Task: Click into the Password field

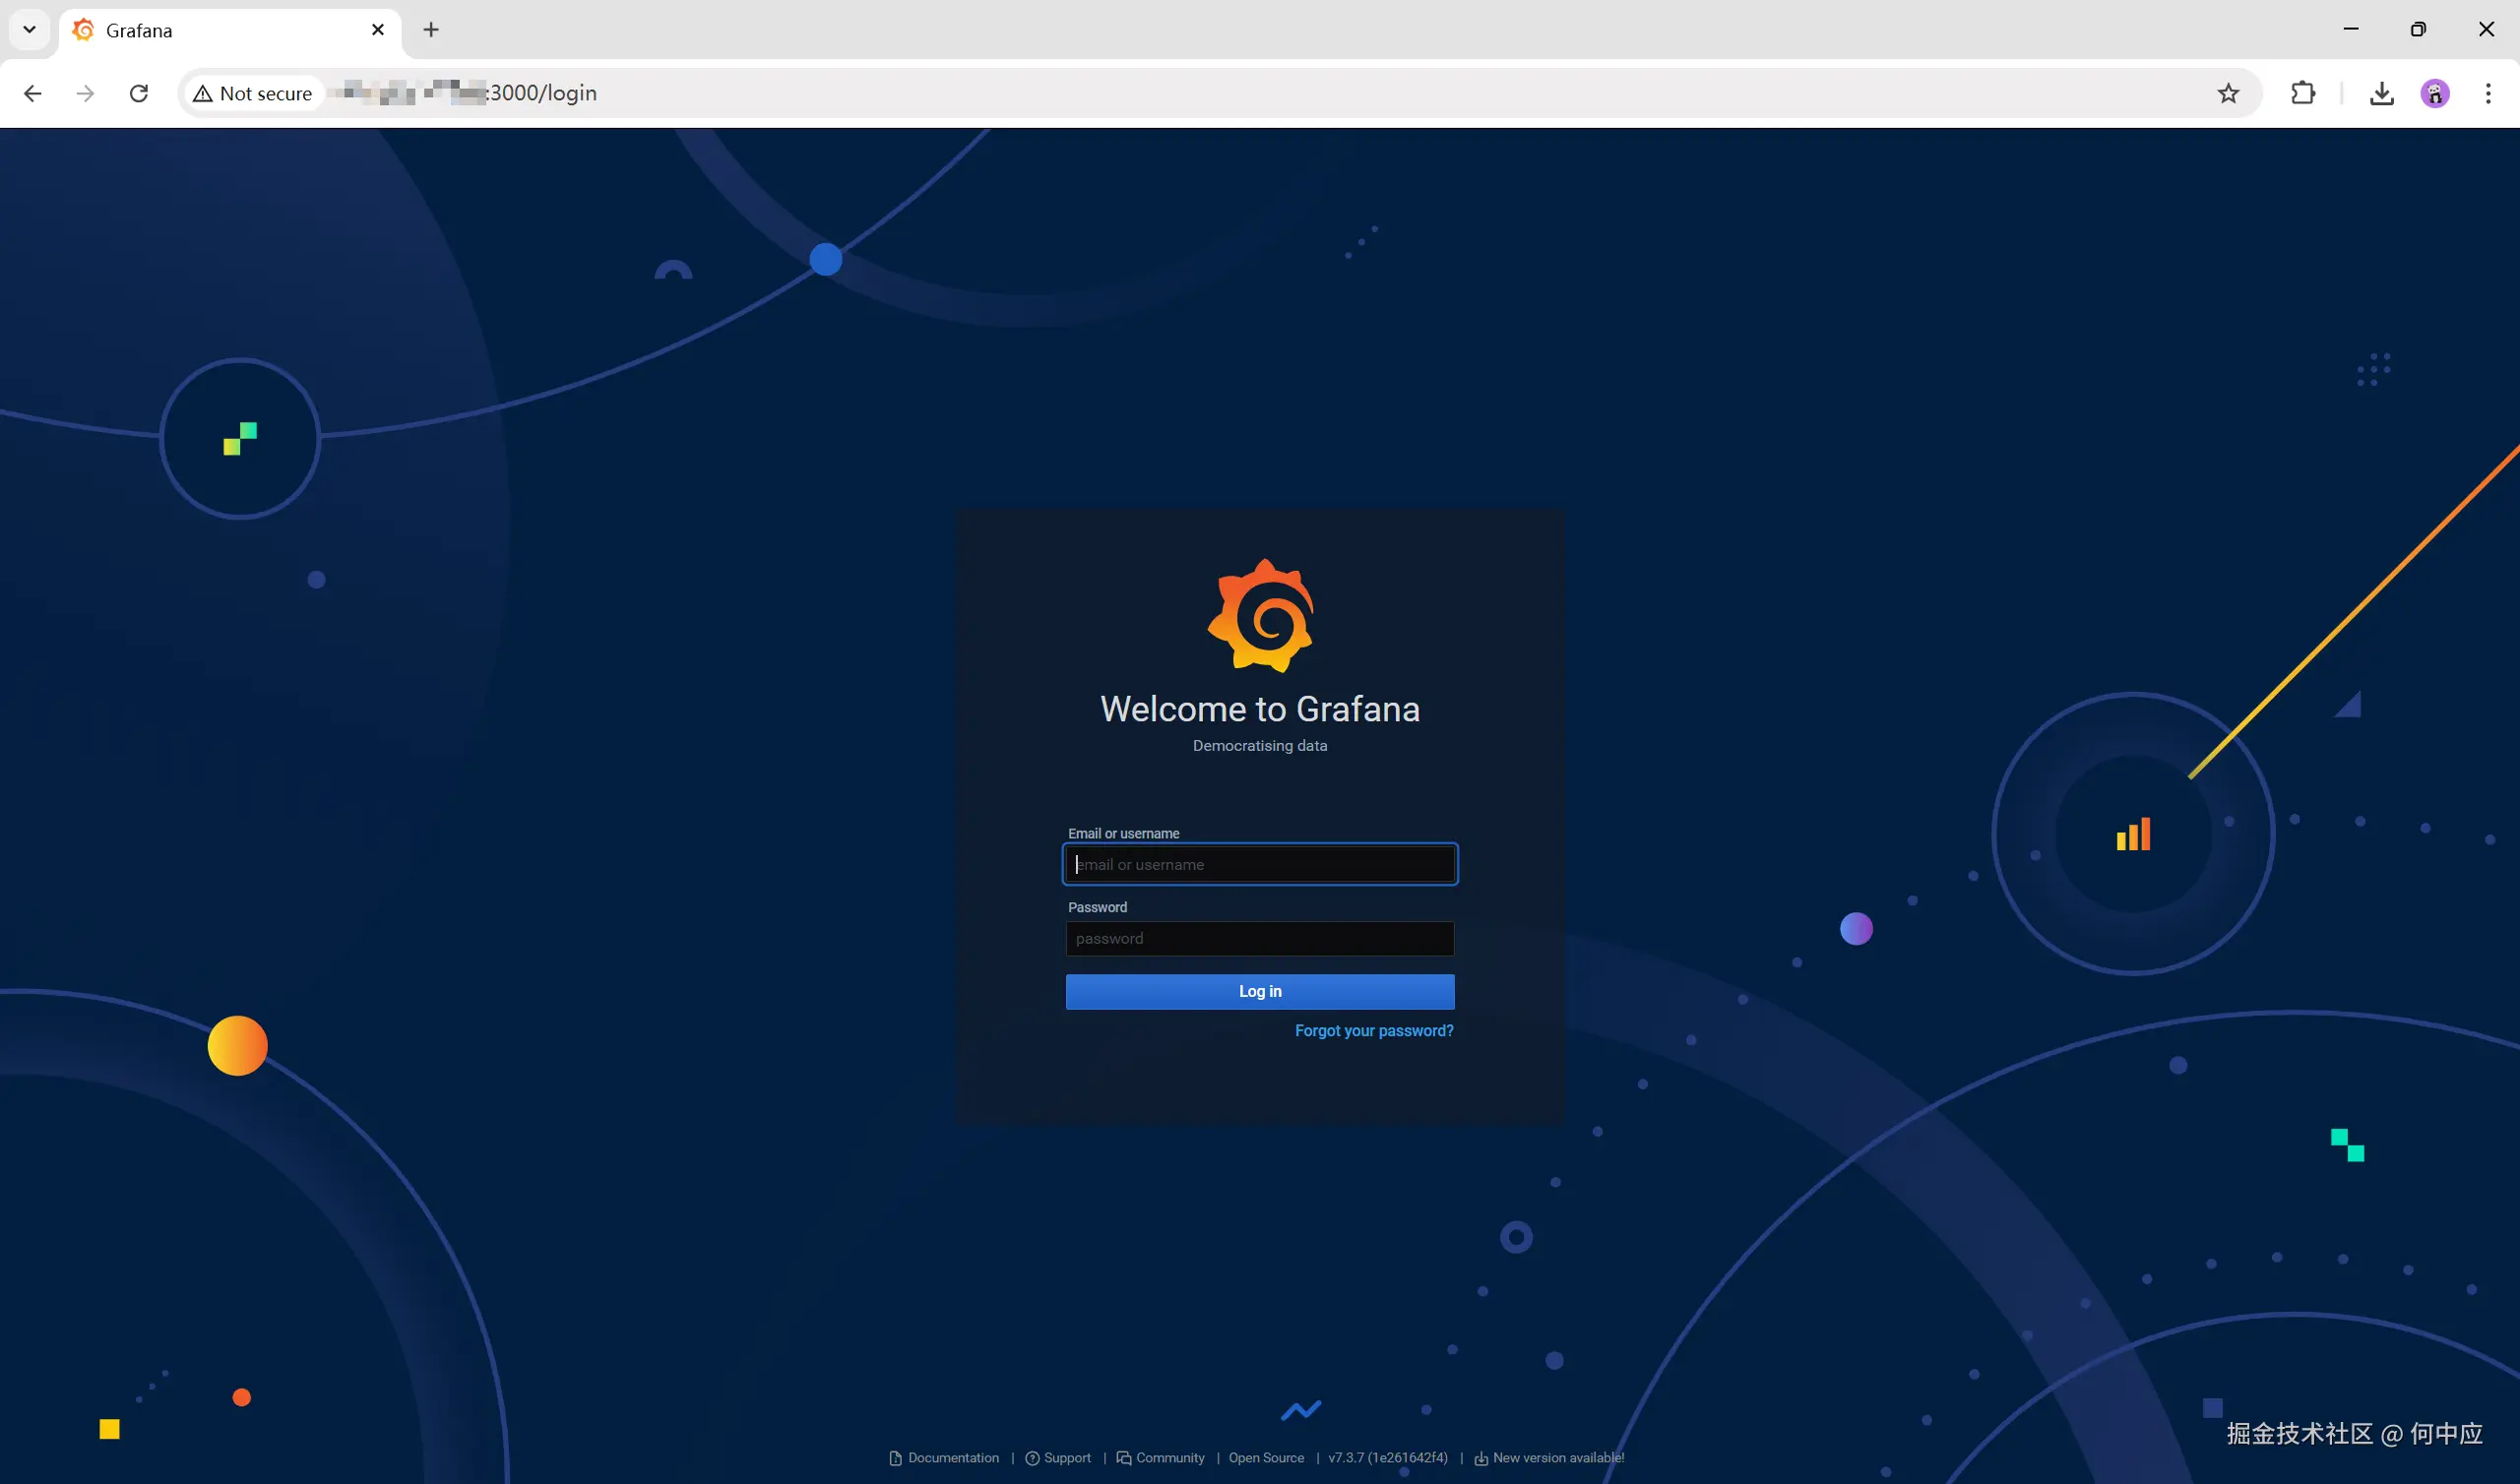Action: (x=1260, y=938)
